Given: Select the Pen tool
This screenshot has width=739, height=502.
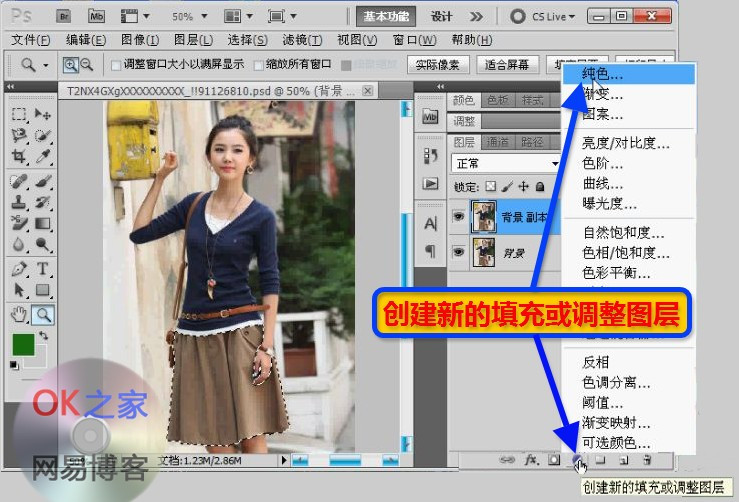Looking at the screenshot, I should [18, 269].
